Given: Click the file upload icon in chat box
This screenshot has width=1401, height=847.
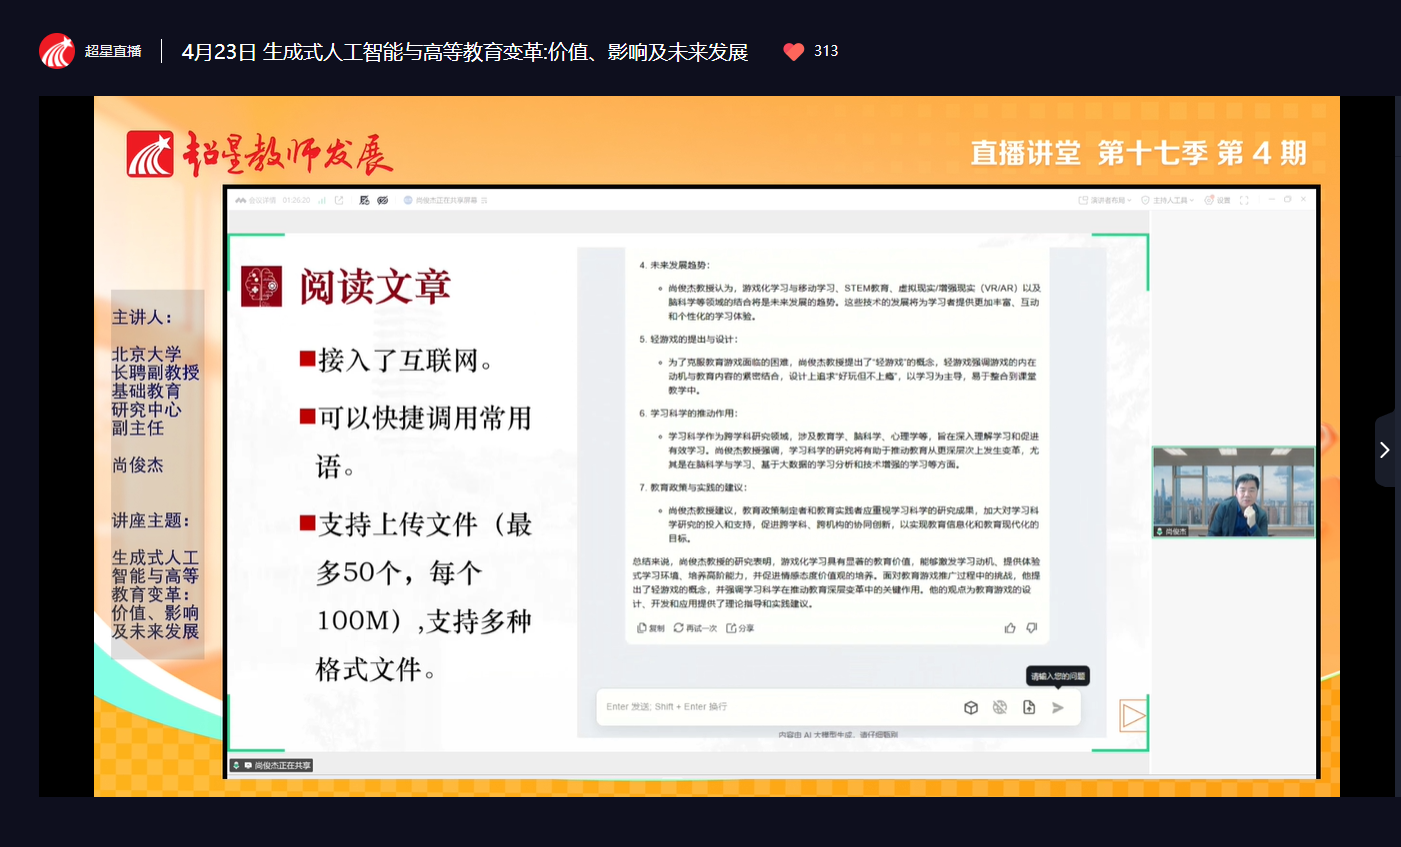Looking at the screenshot, I should 1029,708.
